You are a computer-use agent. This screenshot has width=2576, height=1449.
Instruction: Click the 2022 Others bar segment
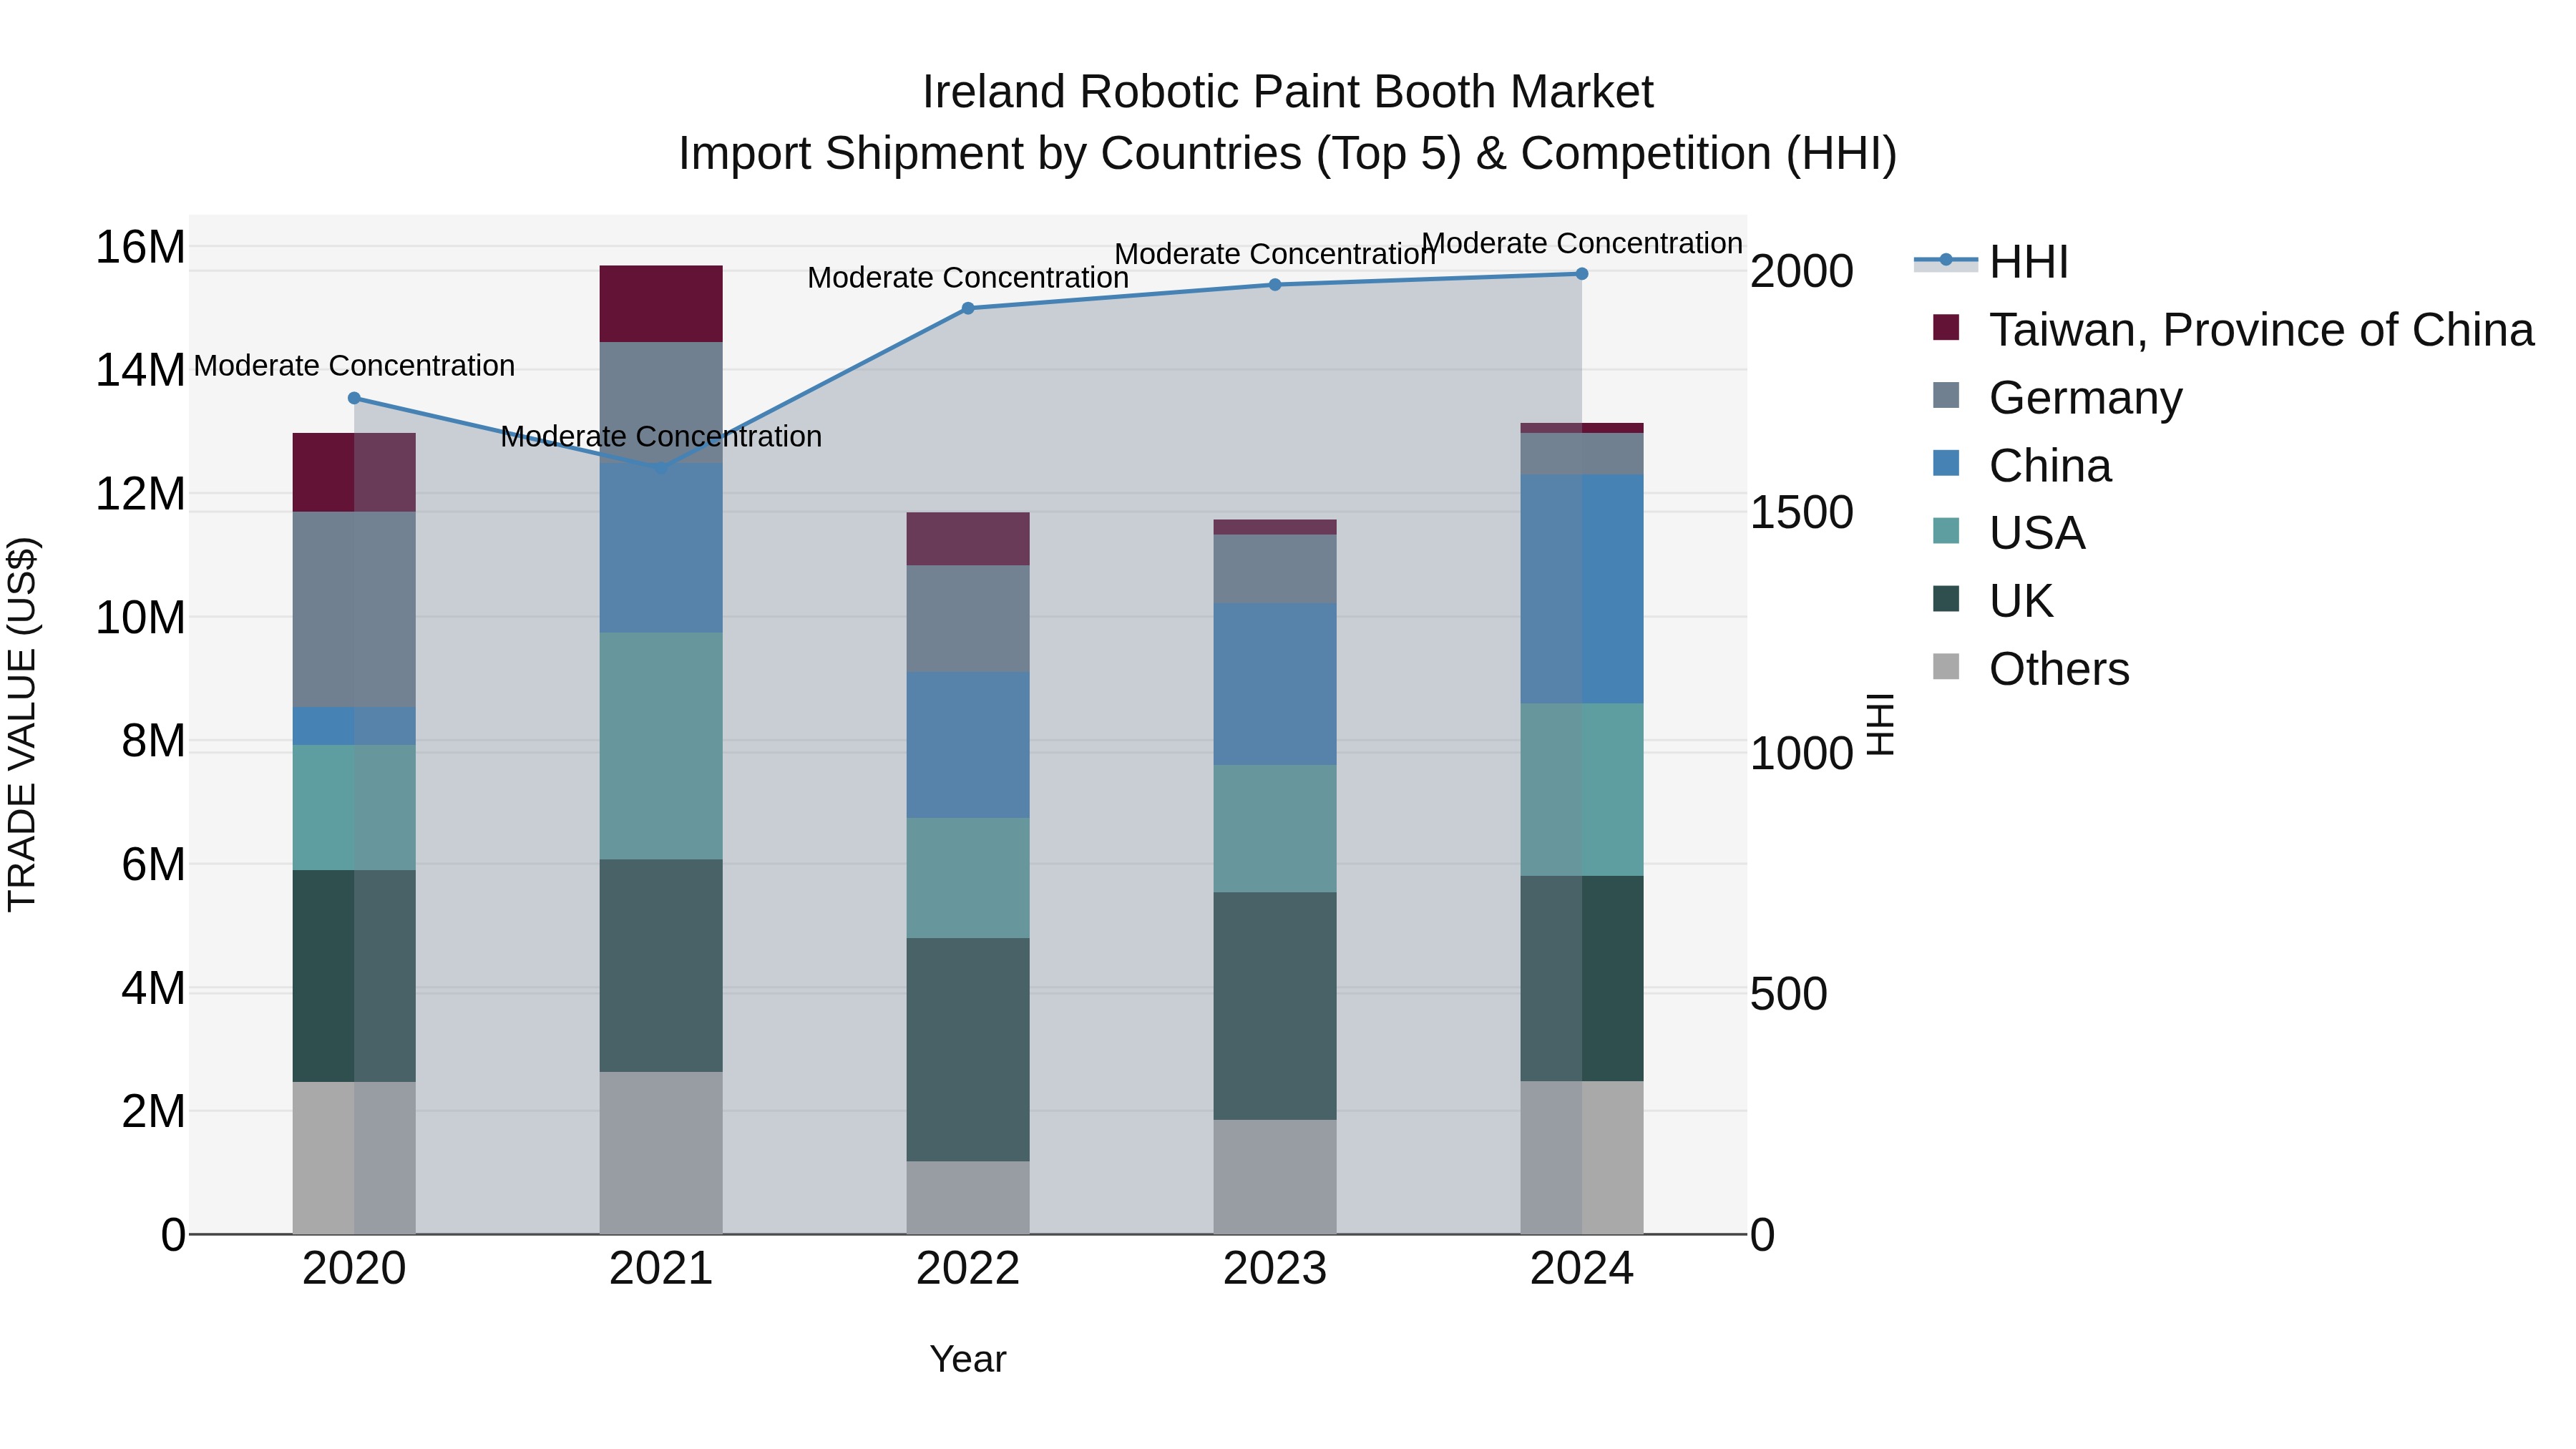968,1198
